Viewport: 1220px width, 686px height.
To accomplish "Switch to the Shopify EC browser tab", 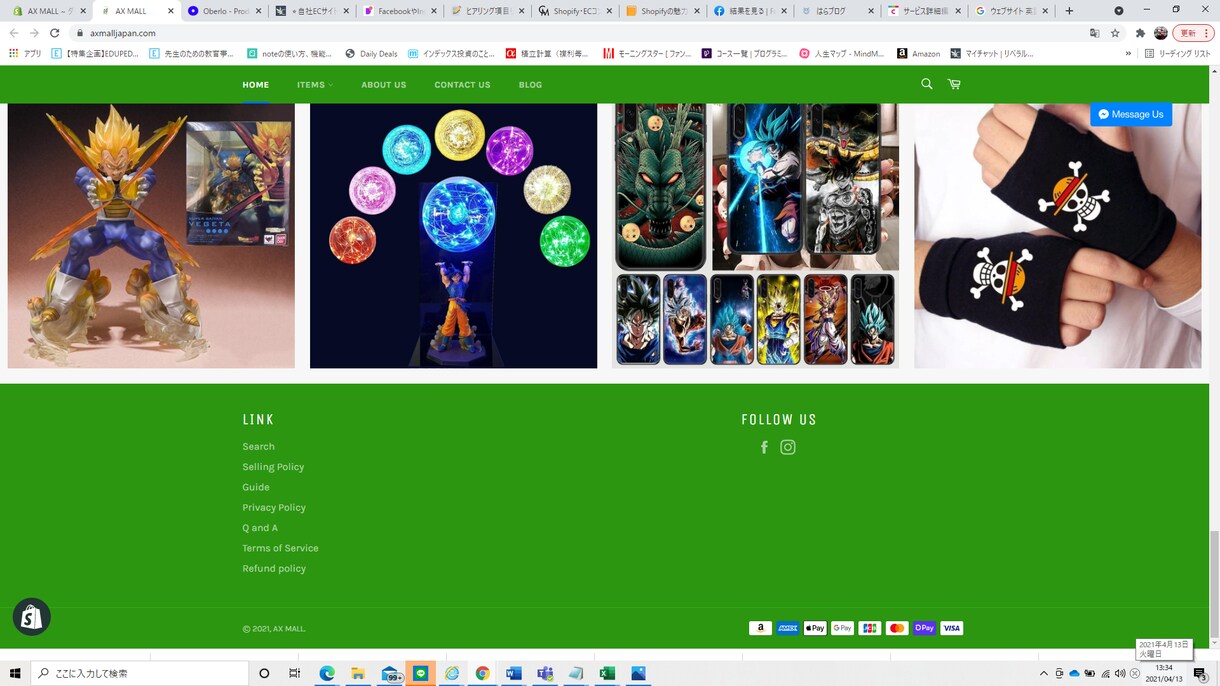I will [x=575, y=11].
